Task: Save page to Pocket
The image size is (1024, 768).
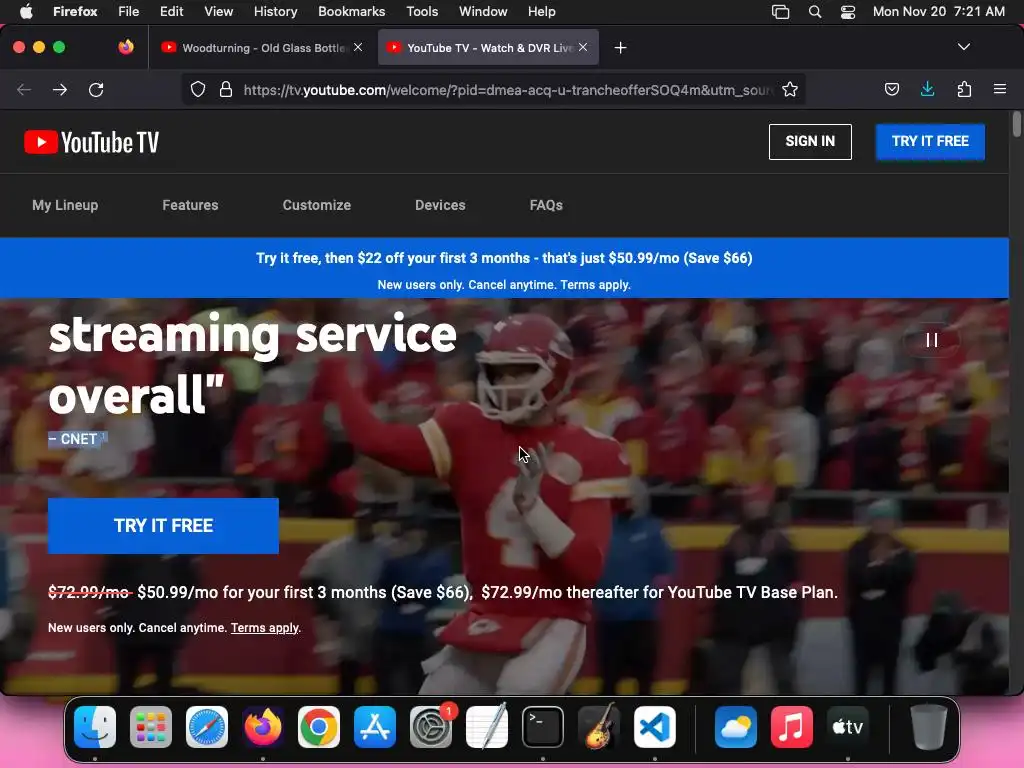Action: [x=891, y=89]
